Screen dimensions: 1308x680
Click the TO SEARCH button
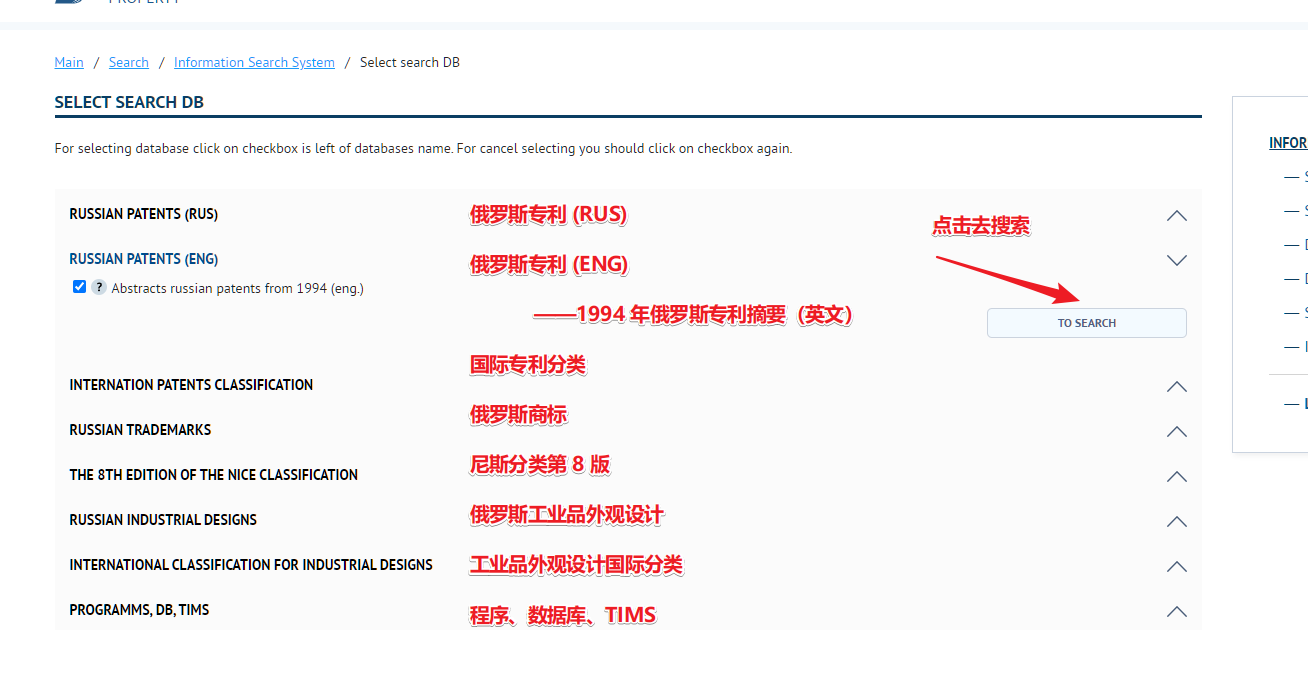(x=1087, y=323)
